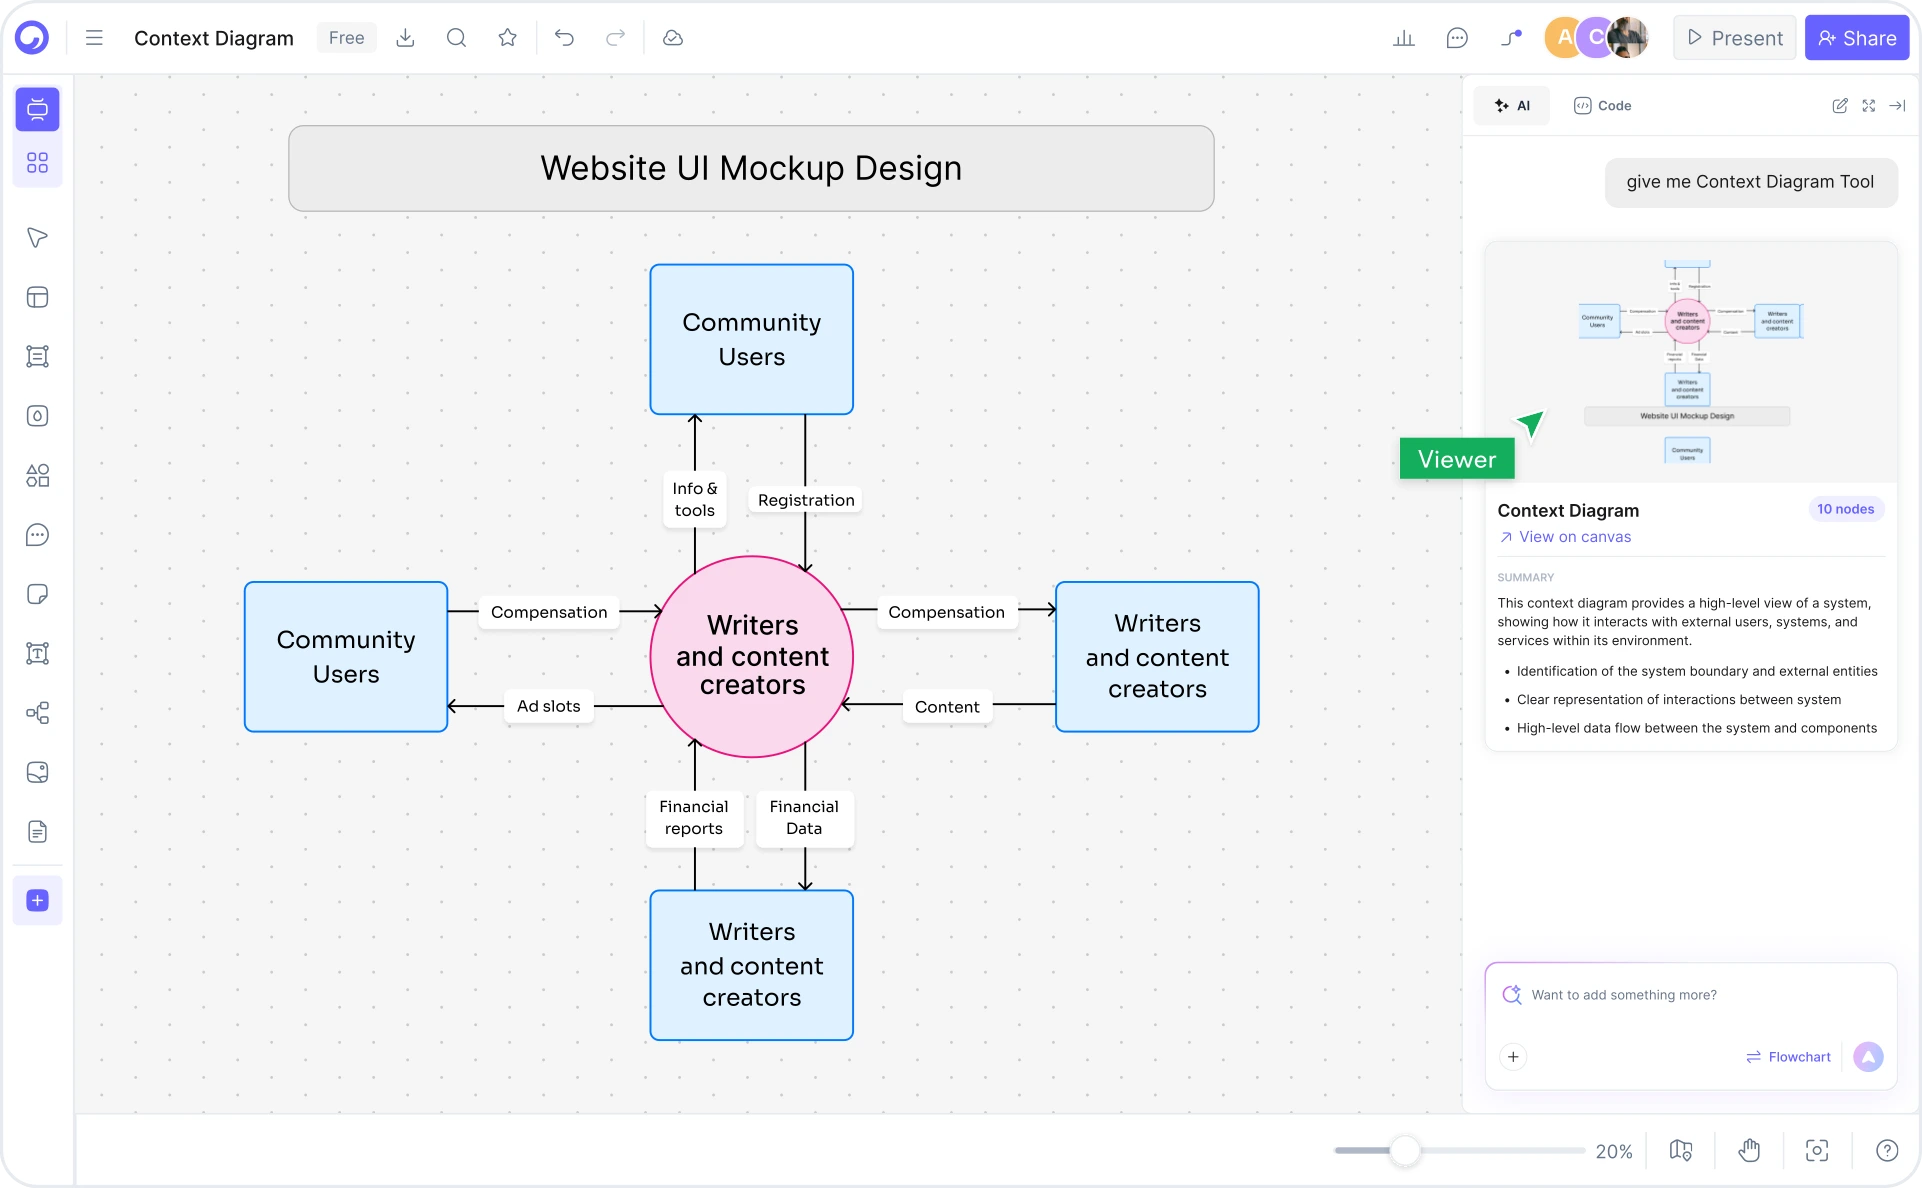Select the hand pan tool
Screen dimensions: 1922x1188
(x=1749, y=1151)
